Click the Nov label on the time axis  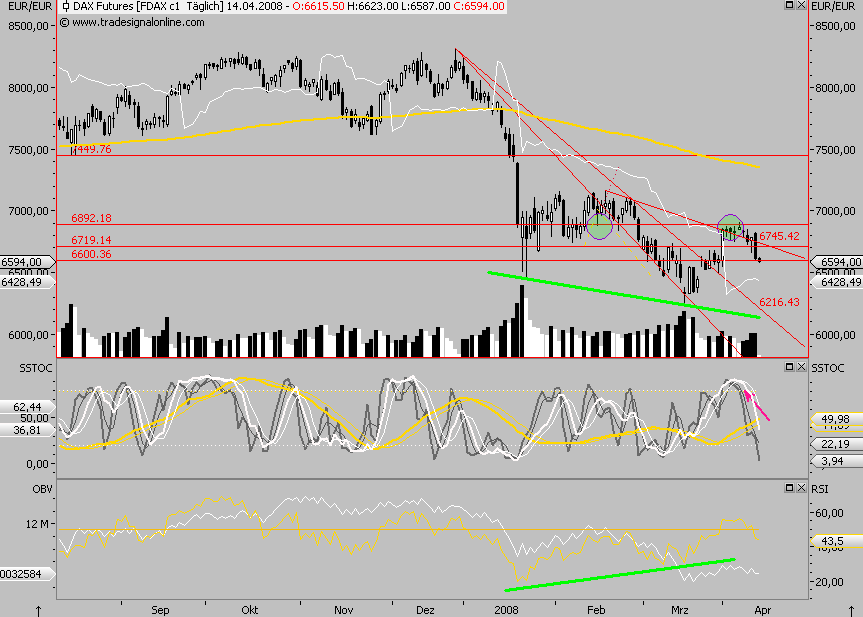[x=343, y=610]
